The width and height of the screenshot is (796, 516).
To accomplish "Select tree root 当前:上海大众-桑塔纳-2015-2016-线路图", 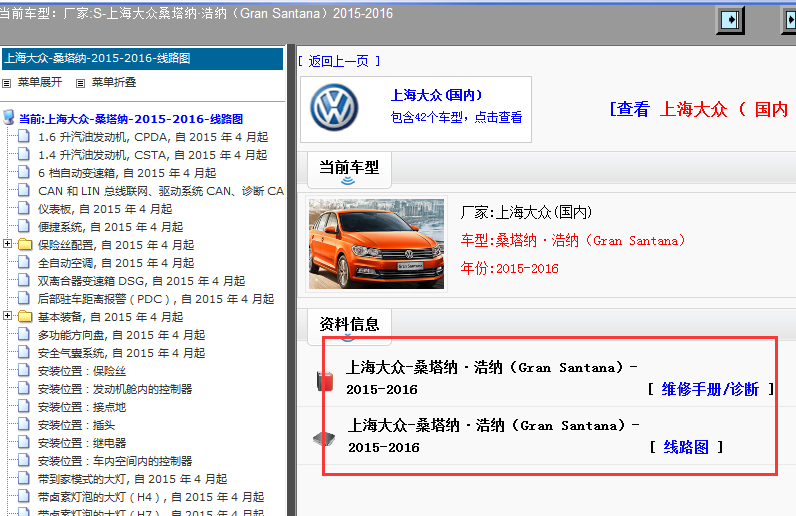I will point(131,119).
